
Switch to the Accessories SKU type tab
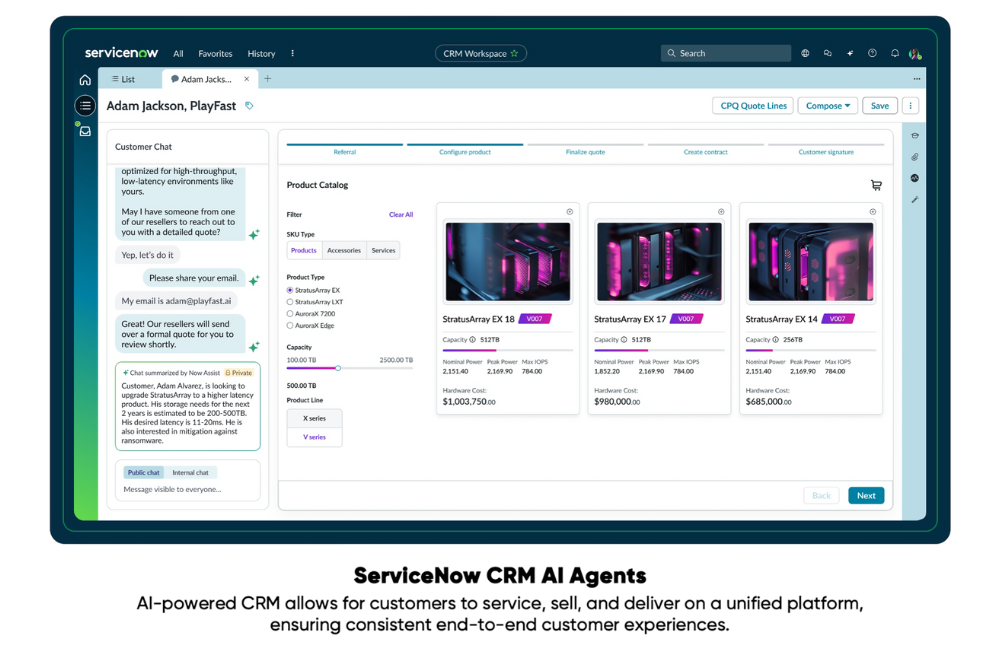[344, 251]
